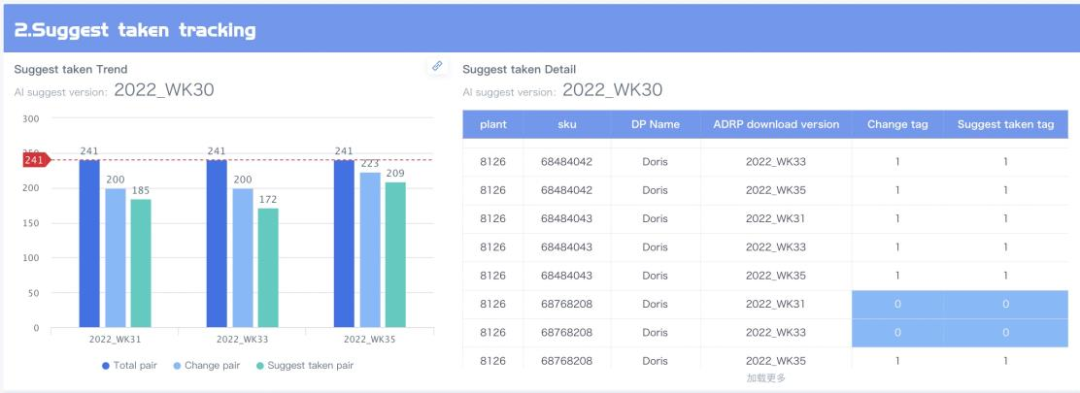Viewport: 1080px width, 393px height.
Task: Click the red 241 reference line marker
Action: (36, 160)
